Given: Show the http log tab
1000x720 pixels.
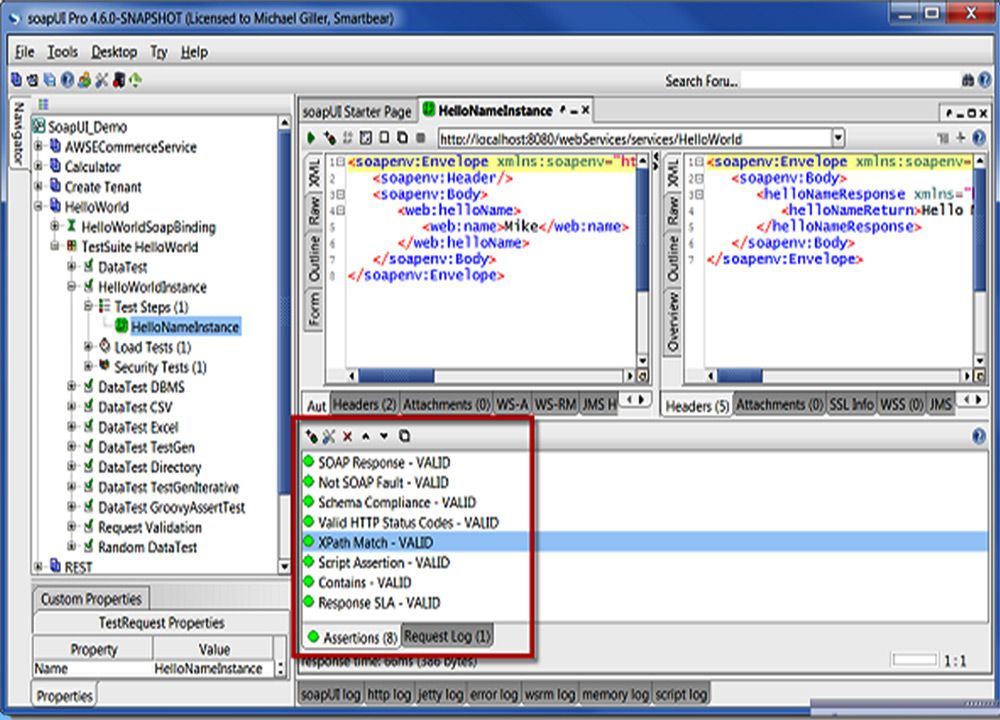Looking at the screenshot, I should [x=388, y=694].
